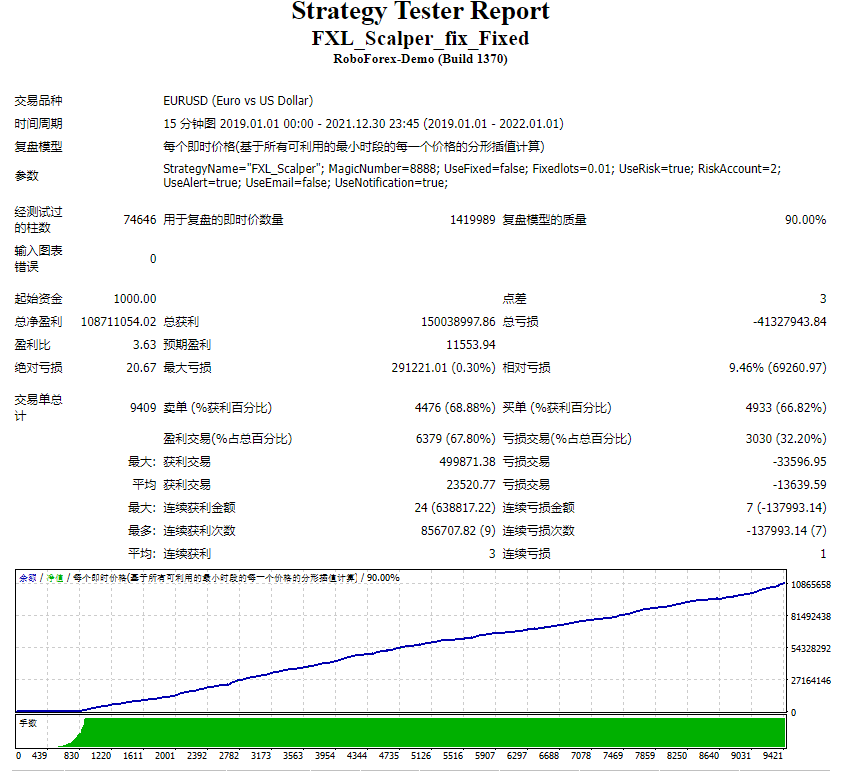Click the 总净盈利 label

(x=38, y=322)
